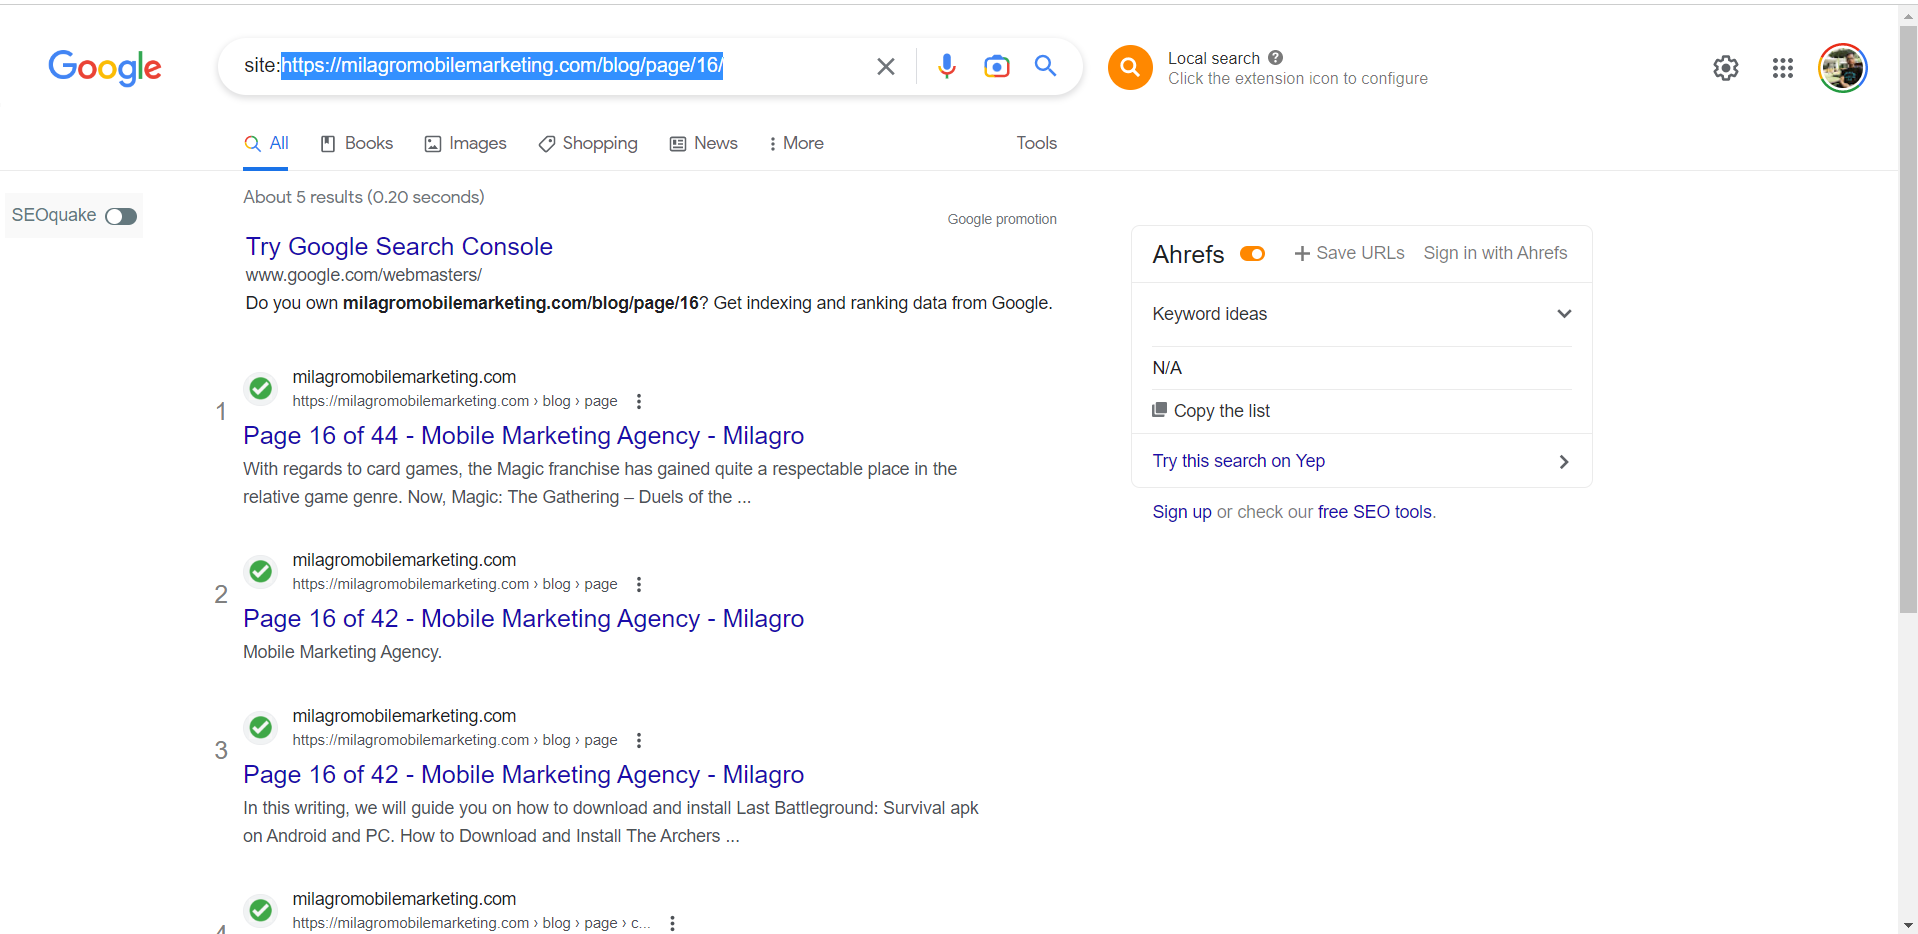The image size is (1918, 934).
Task: Switch to the News tab
Action: coord(704,143)
